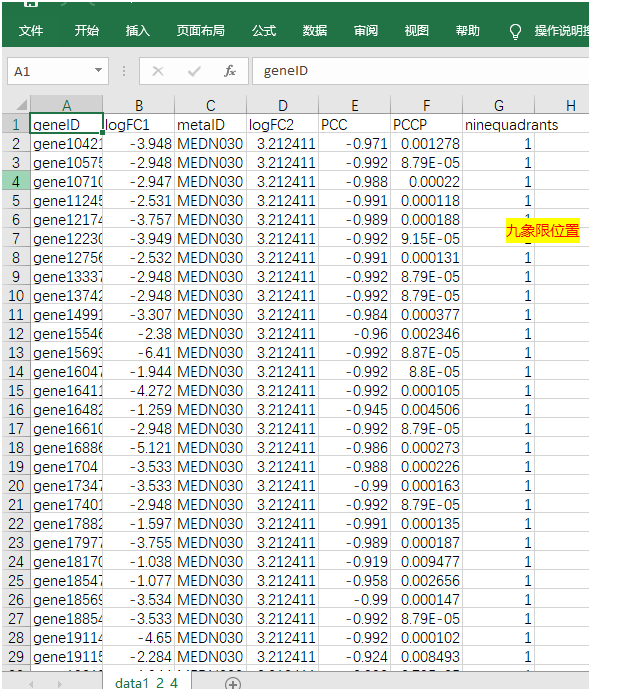Viewport: 632px width, 692px height.
Task: Click cell with value 9.15E-05
Action: [x=426, y=238]
